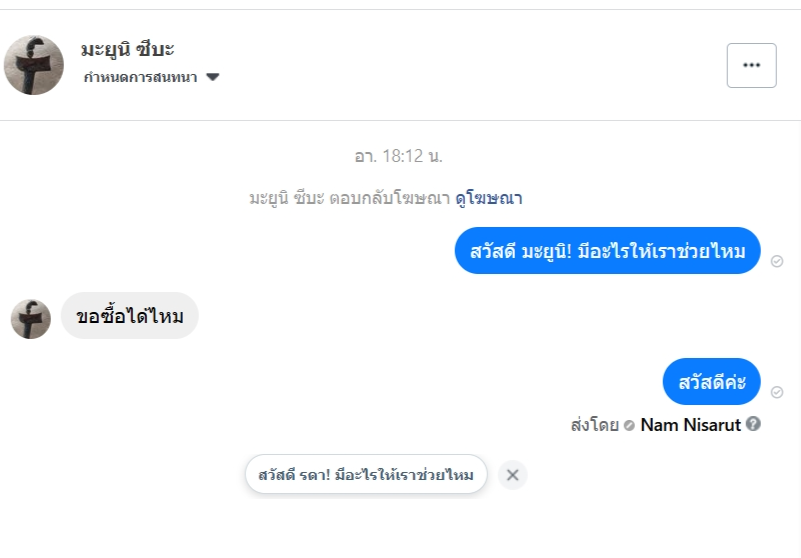The image size is (801, 558).
Task: Open the กำหนดการสนทนา conversation assignment menu
Action: 141,77
